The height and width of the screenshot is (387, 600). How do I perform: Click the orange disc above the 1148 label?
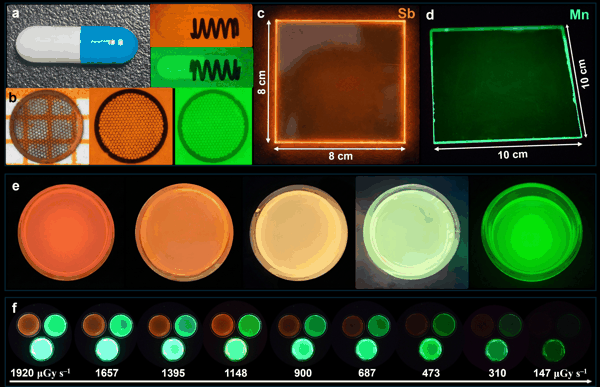click(x=222, y=325)
